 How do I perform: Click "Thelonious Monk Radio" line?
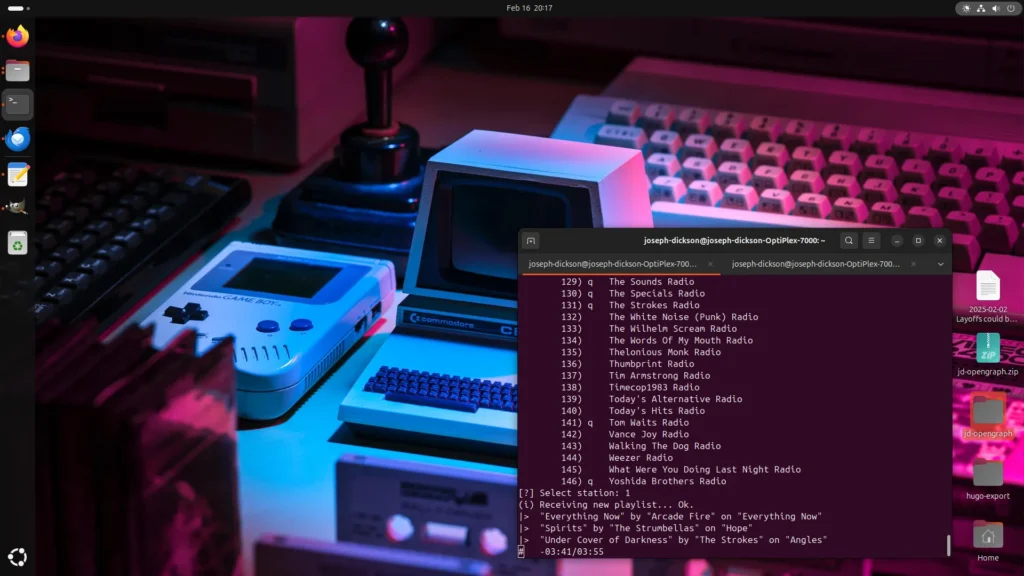point(665,352)
